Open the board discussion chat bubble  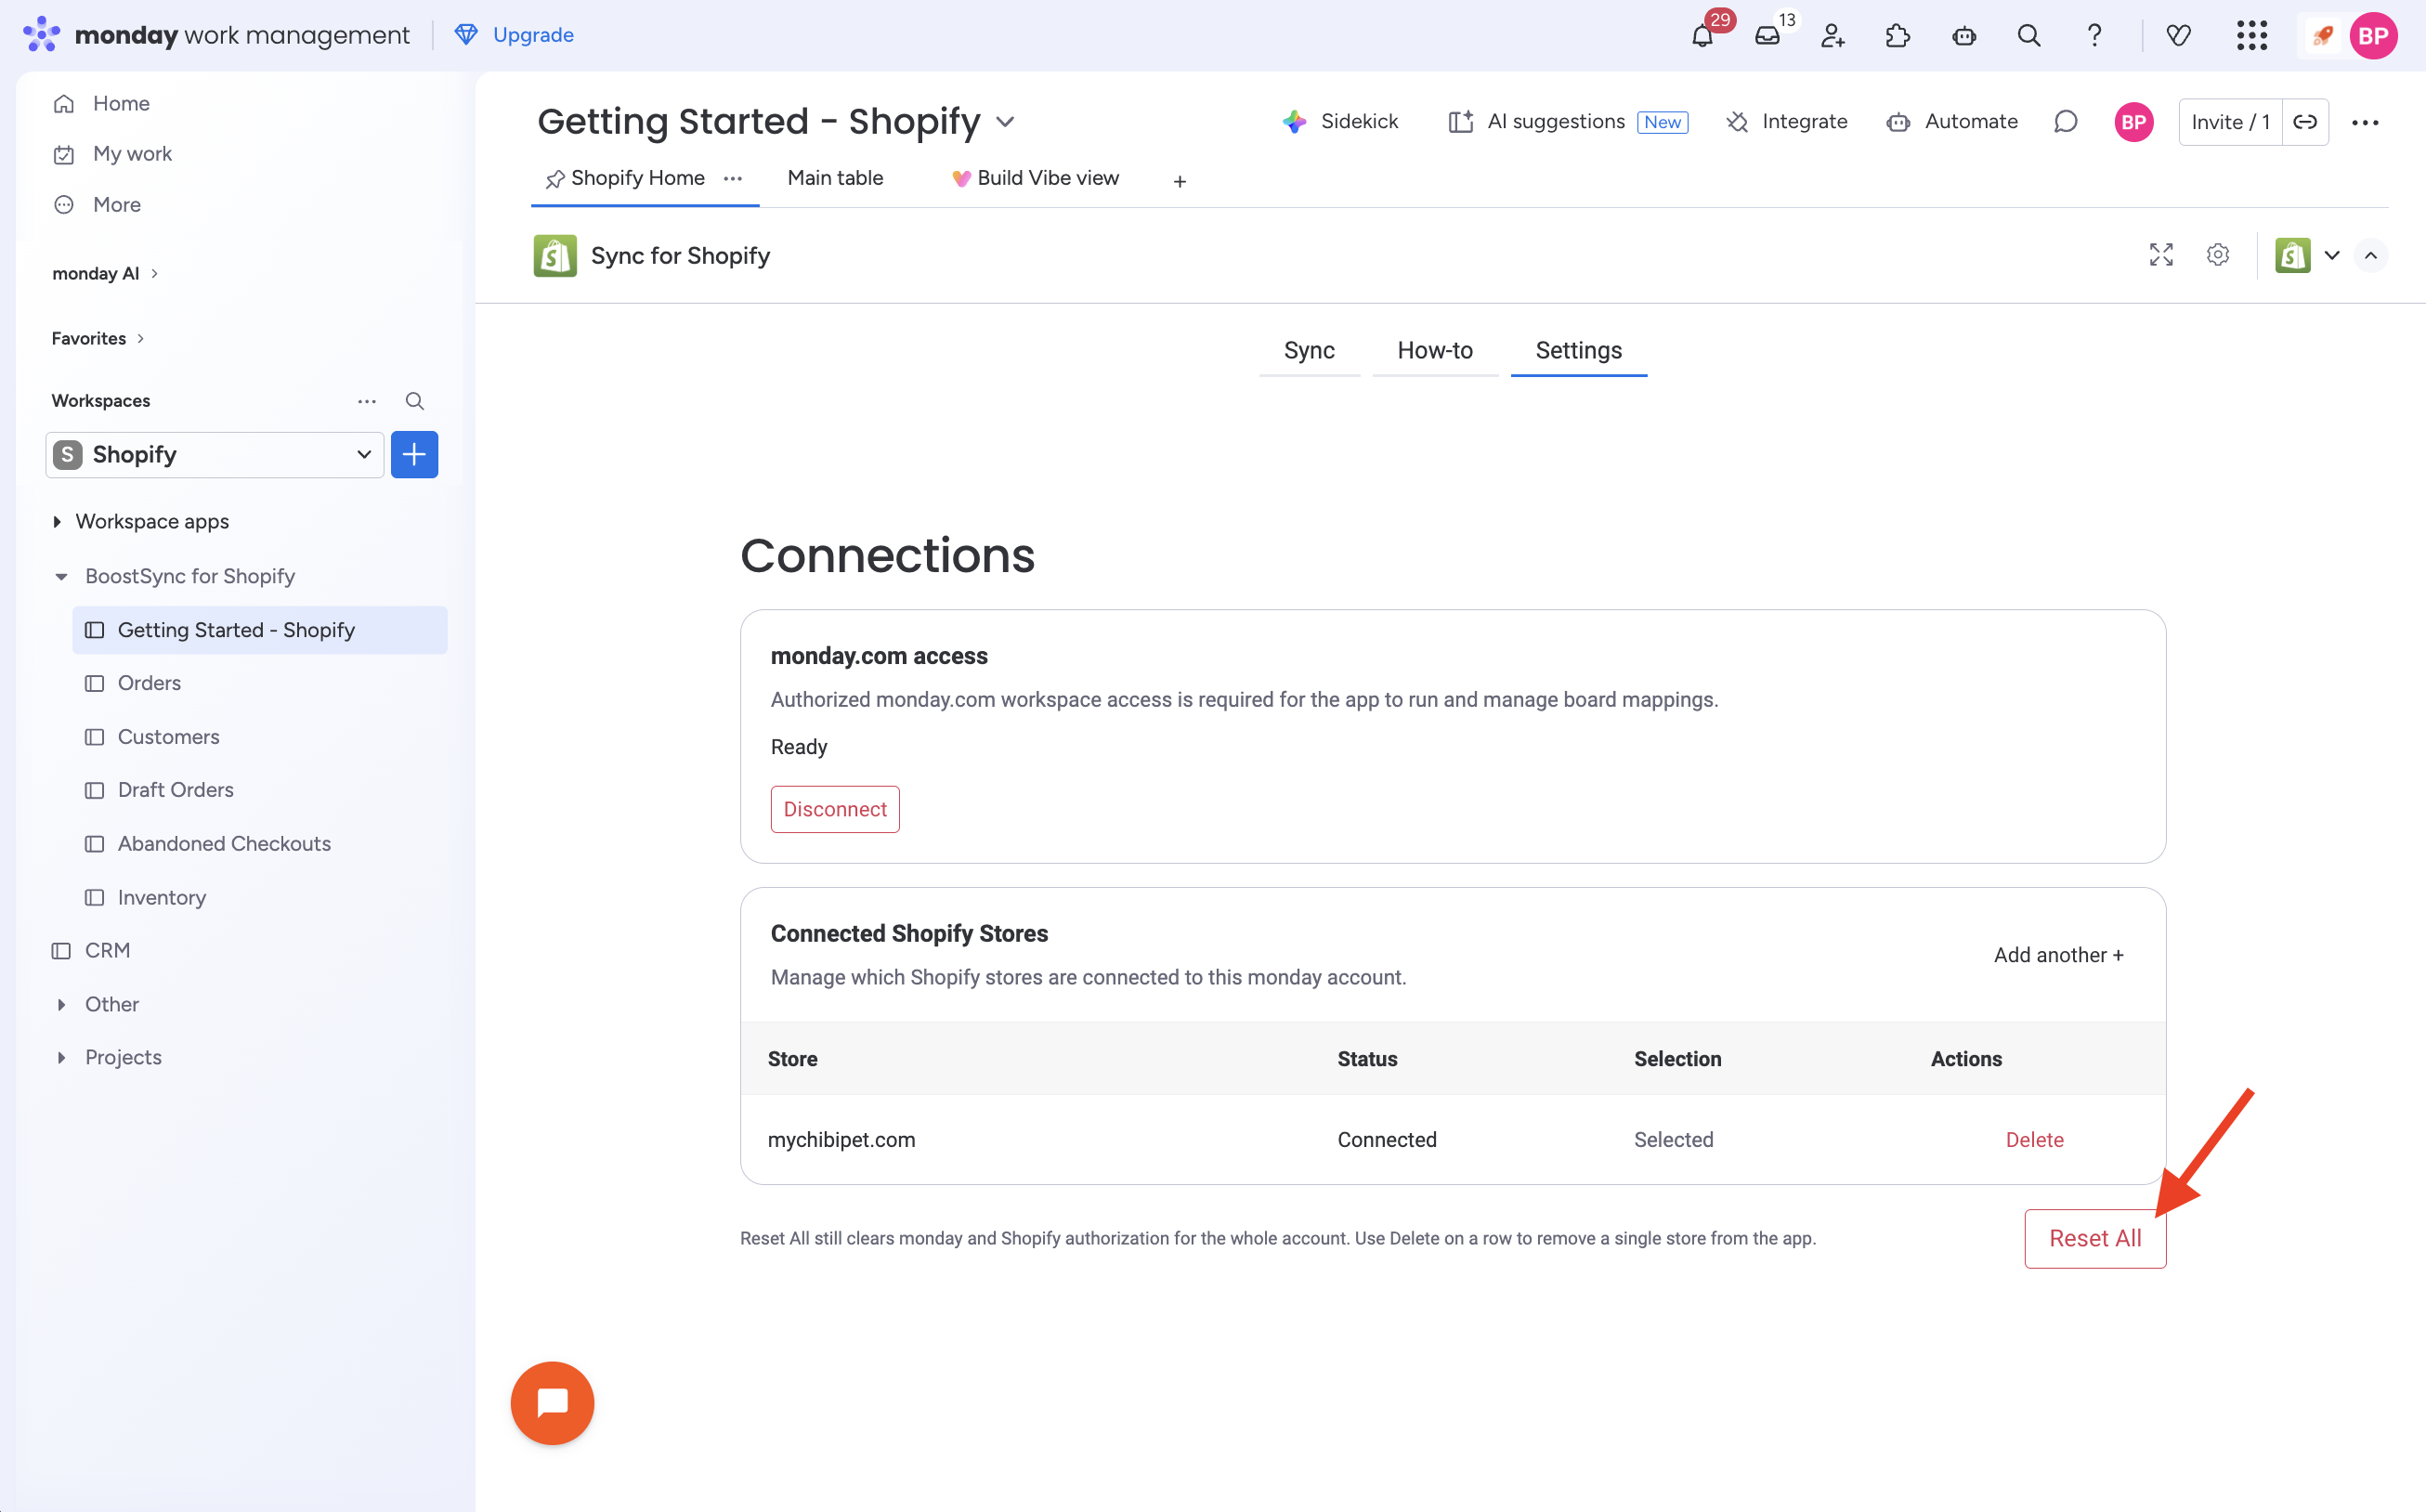click(2065, 122)
